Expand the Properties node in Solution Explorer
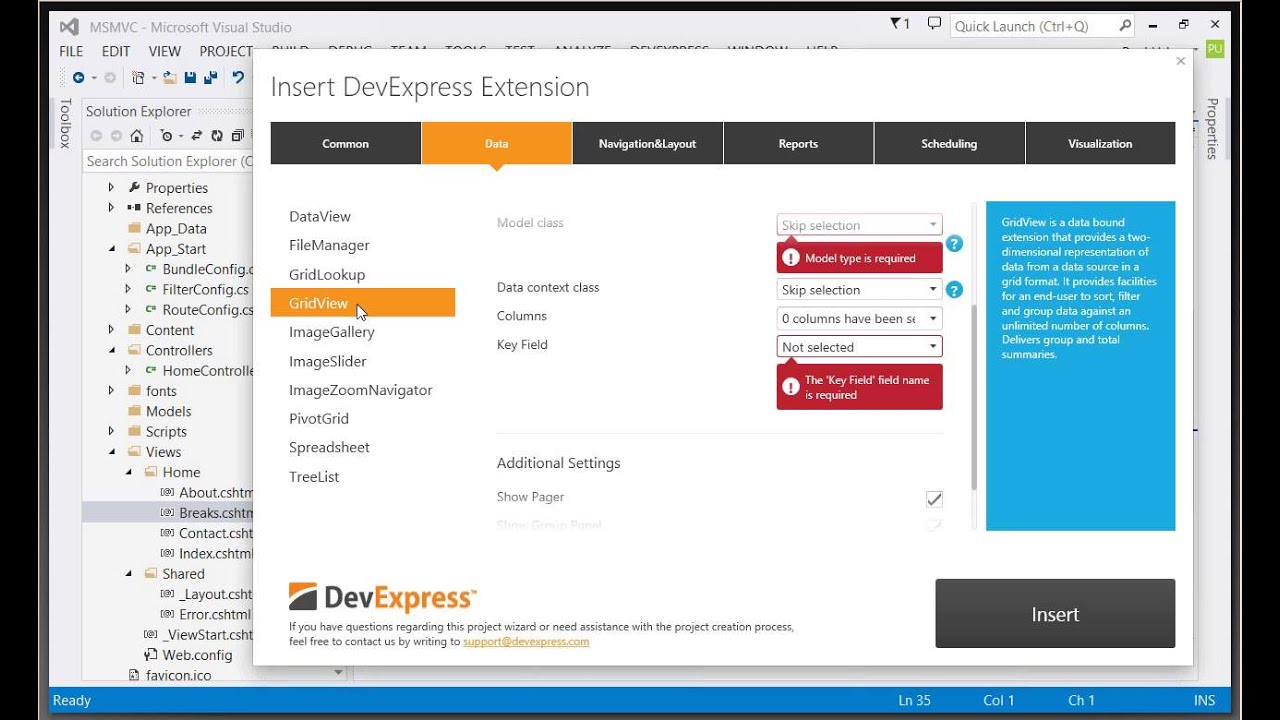Screen dimensions: 1280x720 (111, 187)
